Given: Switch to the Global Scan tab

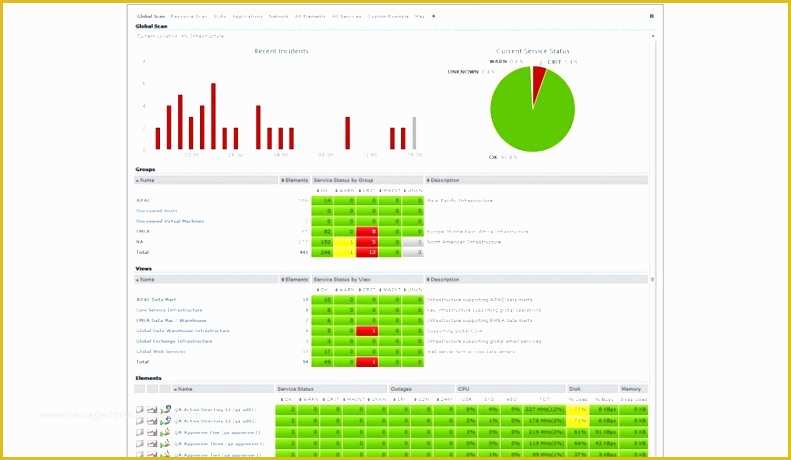Looking at the screenshot, I should (x=151, y=16).
